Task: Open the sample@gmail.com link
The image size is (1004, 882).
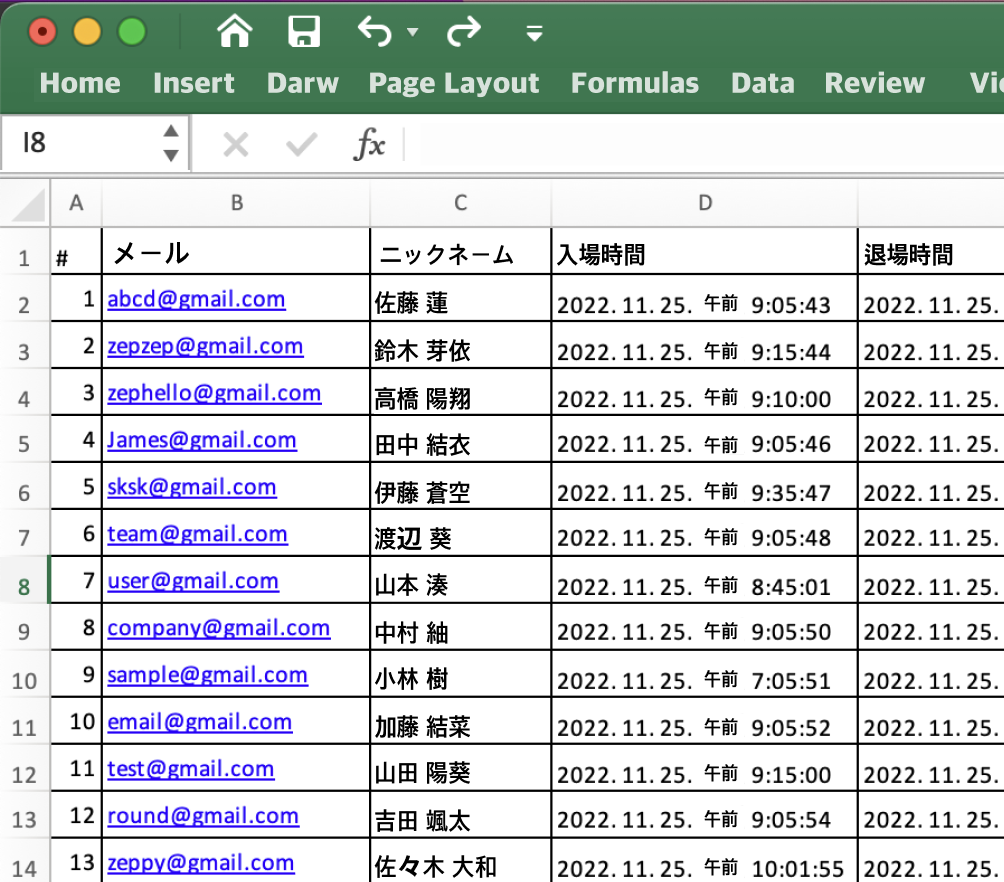Action: pyautogui.click(x=207, y=674)
